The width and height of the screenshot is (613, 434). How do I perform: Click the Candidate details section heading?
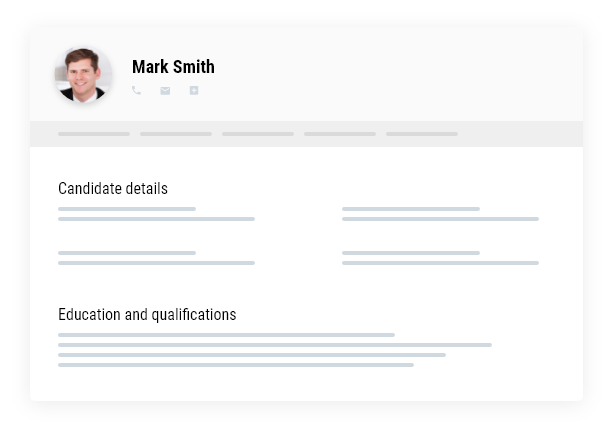[113, 188]
